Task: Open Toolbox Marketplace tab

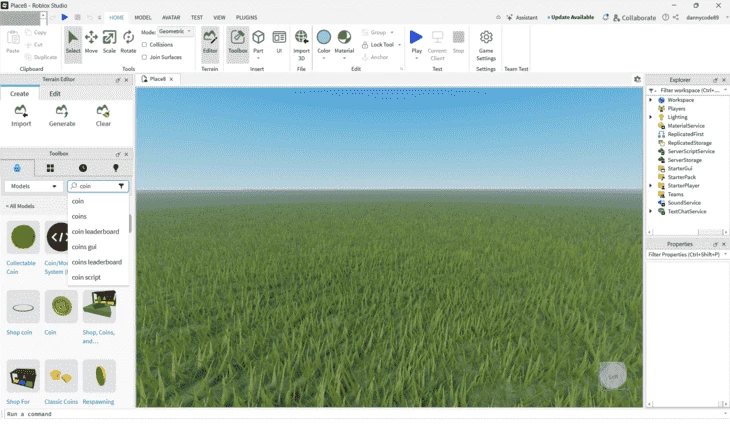Action: pyautogui.click(x=17, y=168)
